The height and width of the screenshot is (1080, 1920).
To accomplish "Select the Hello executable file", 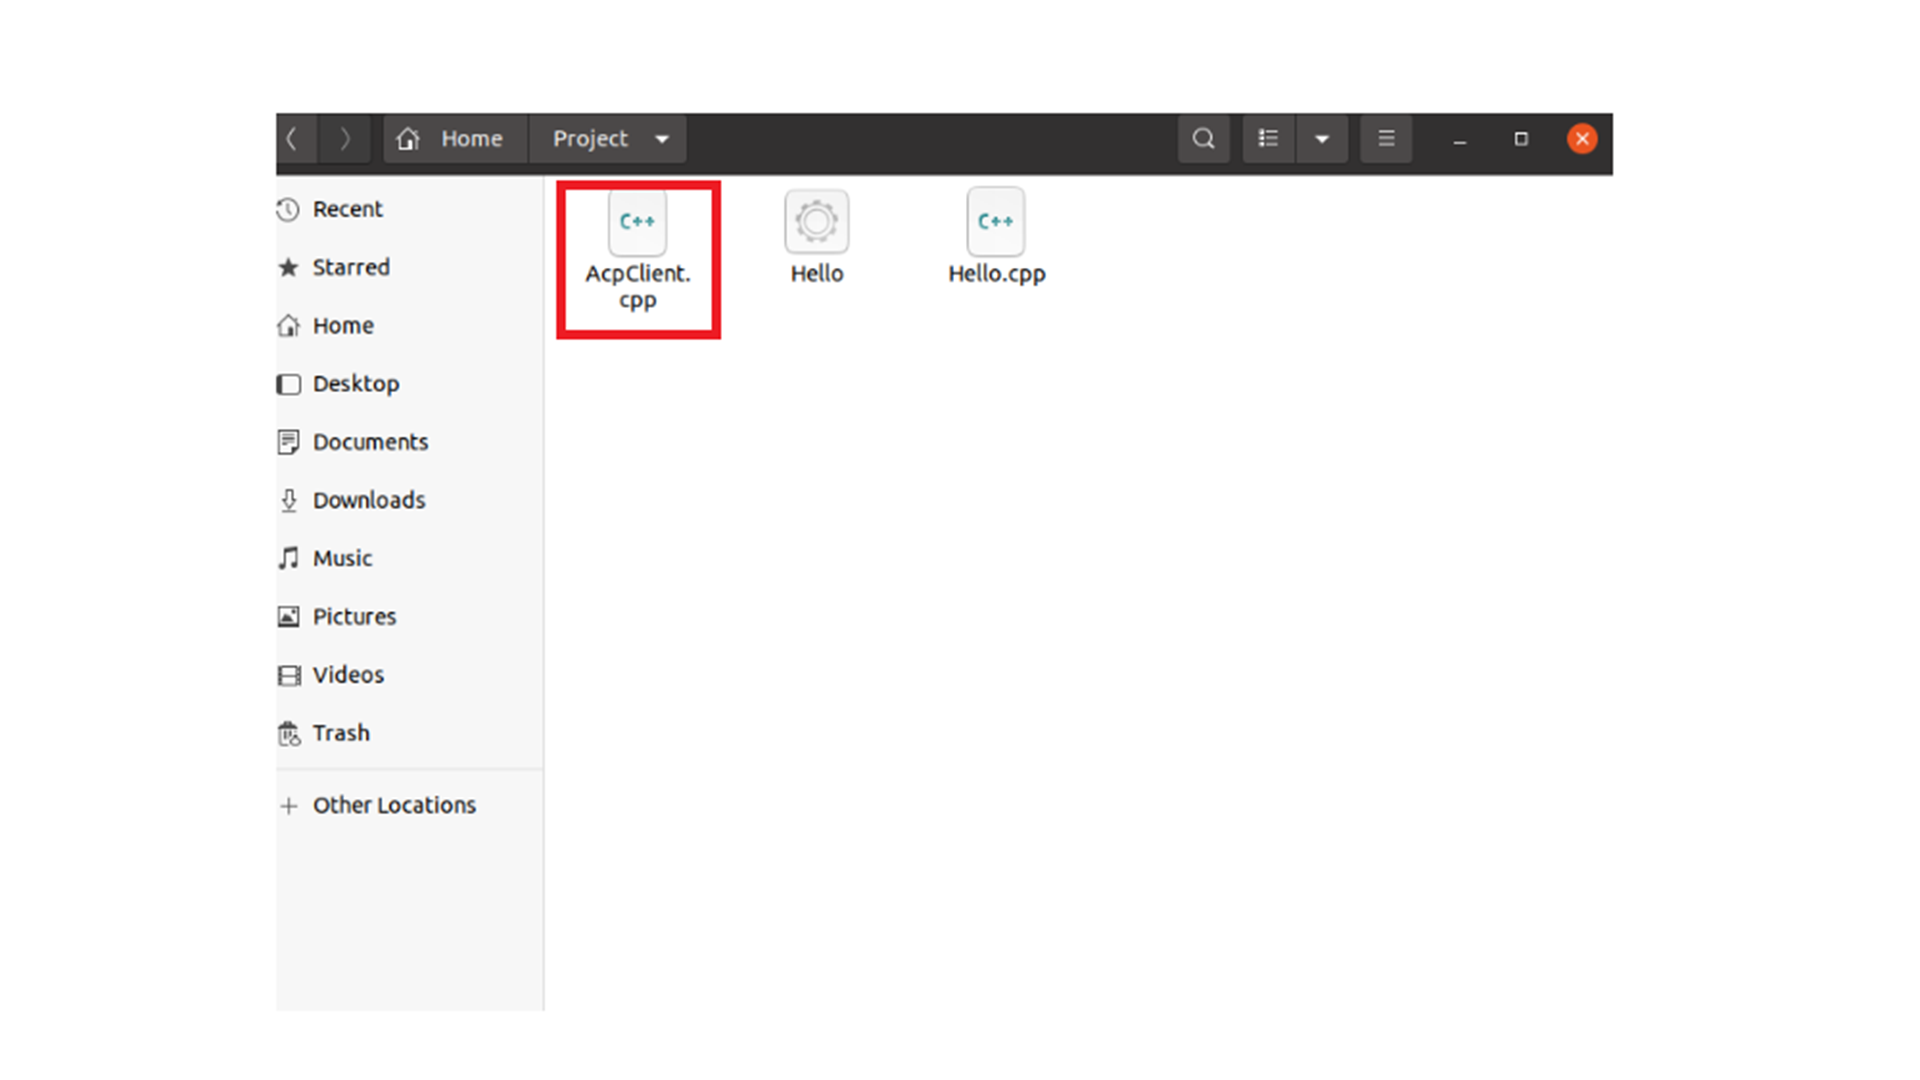I will [816, 222].
